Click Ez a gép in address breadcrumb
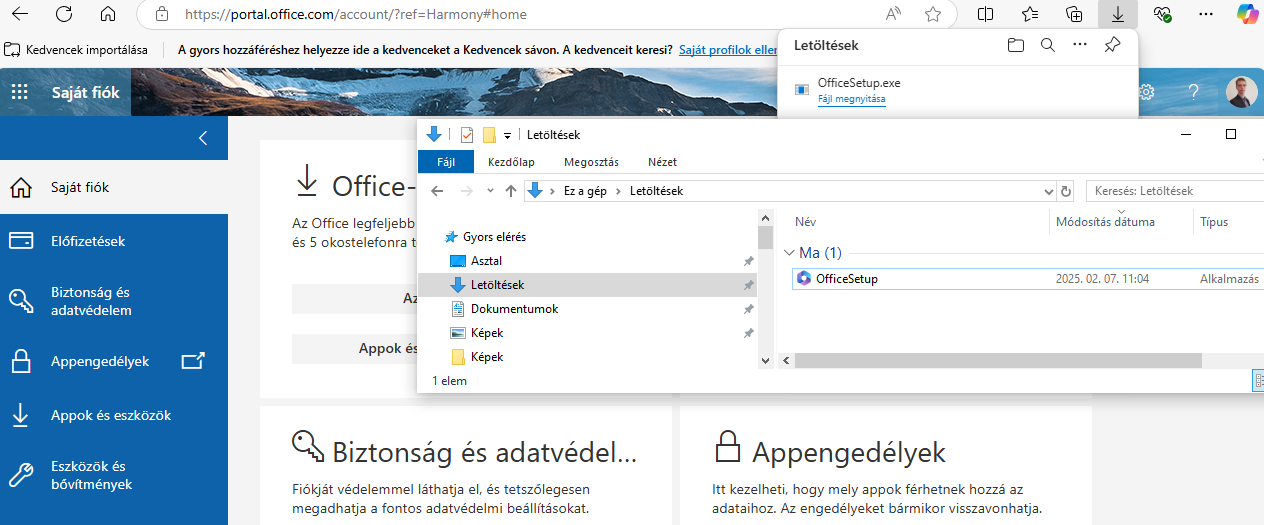 click(585, 191)
